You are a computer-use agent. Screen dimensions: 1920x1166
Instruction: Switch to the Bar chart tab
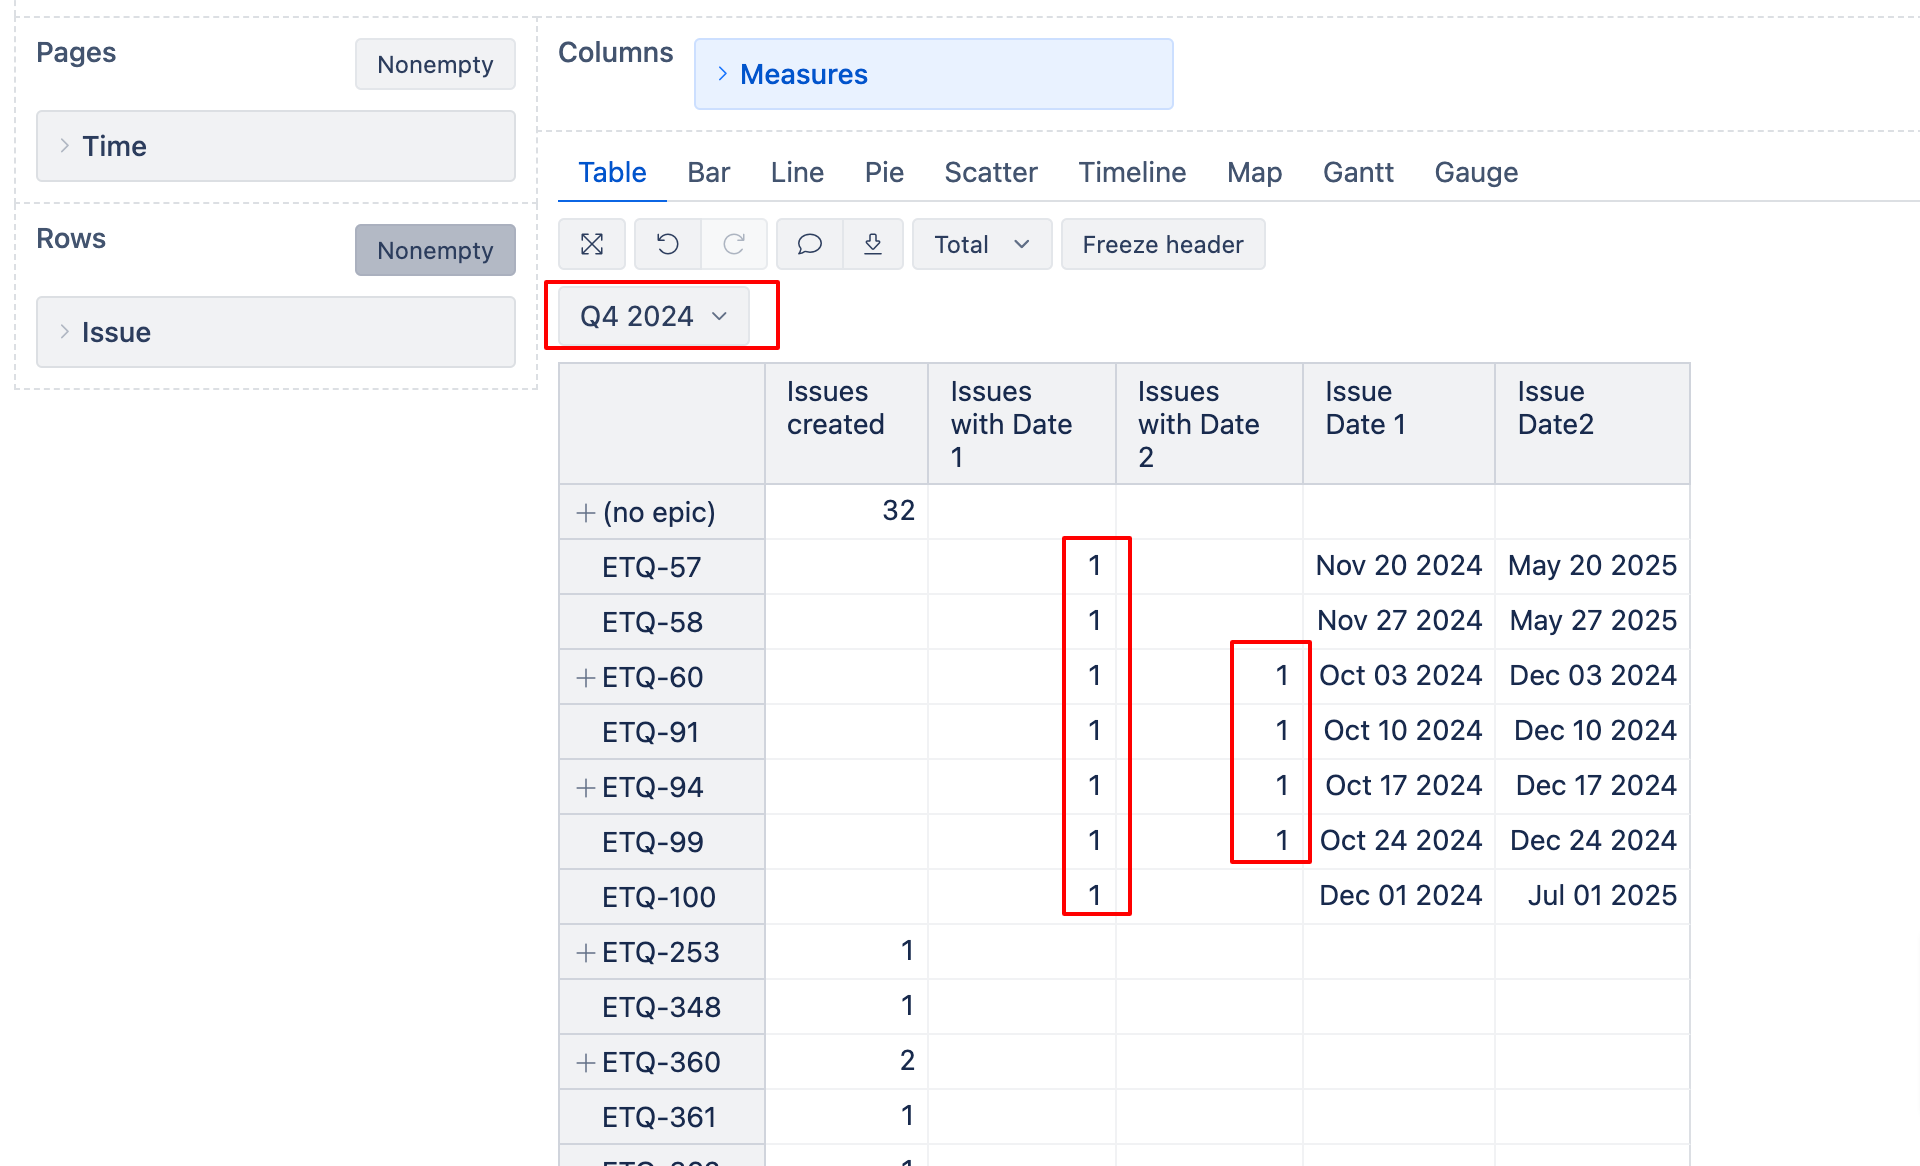click(708, 172)
